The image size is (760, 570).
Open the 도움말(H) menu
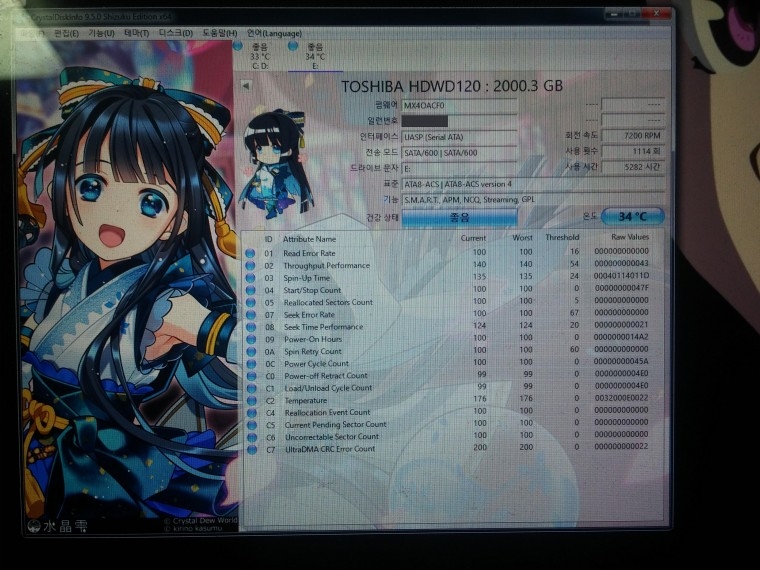(x=220, y=33)
